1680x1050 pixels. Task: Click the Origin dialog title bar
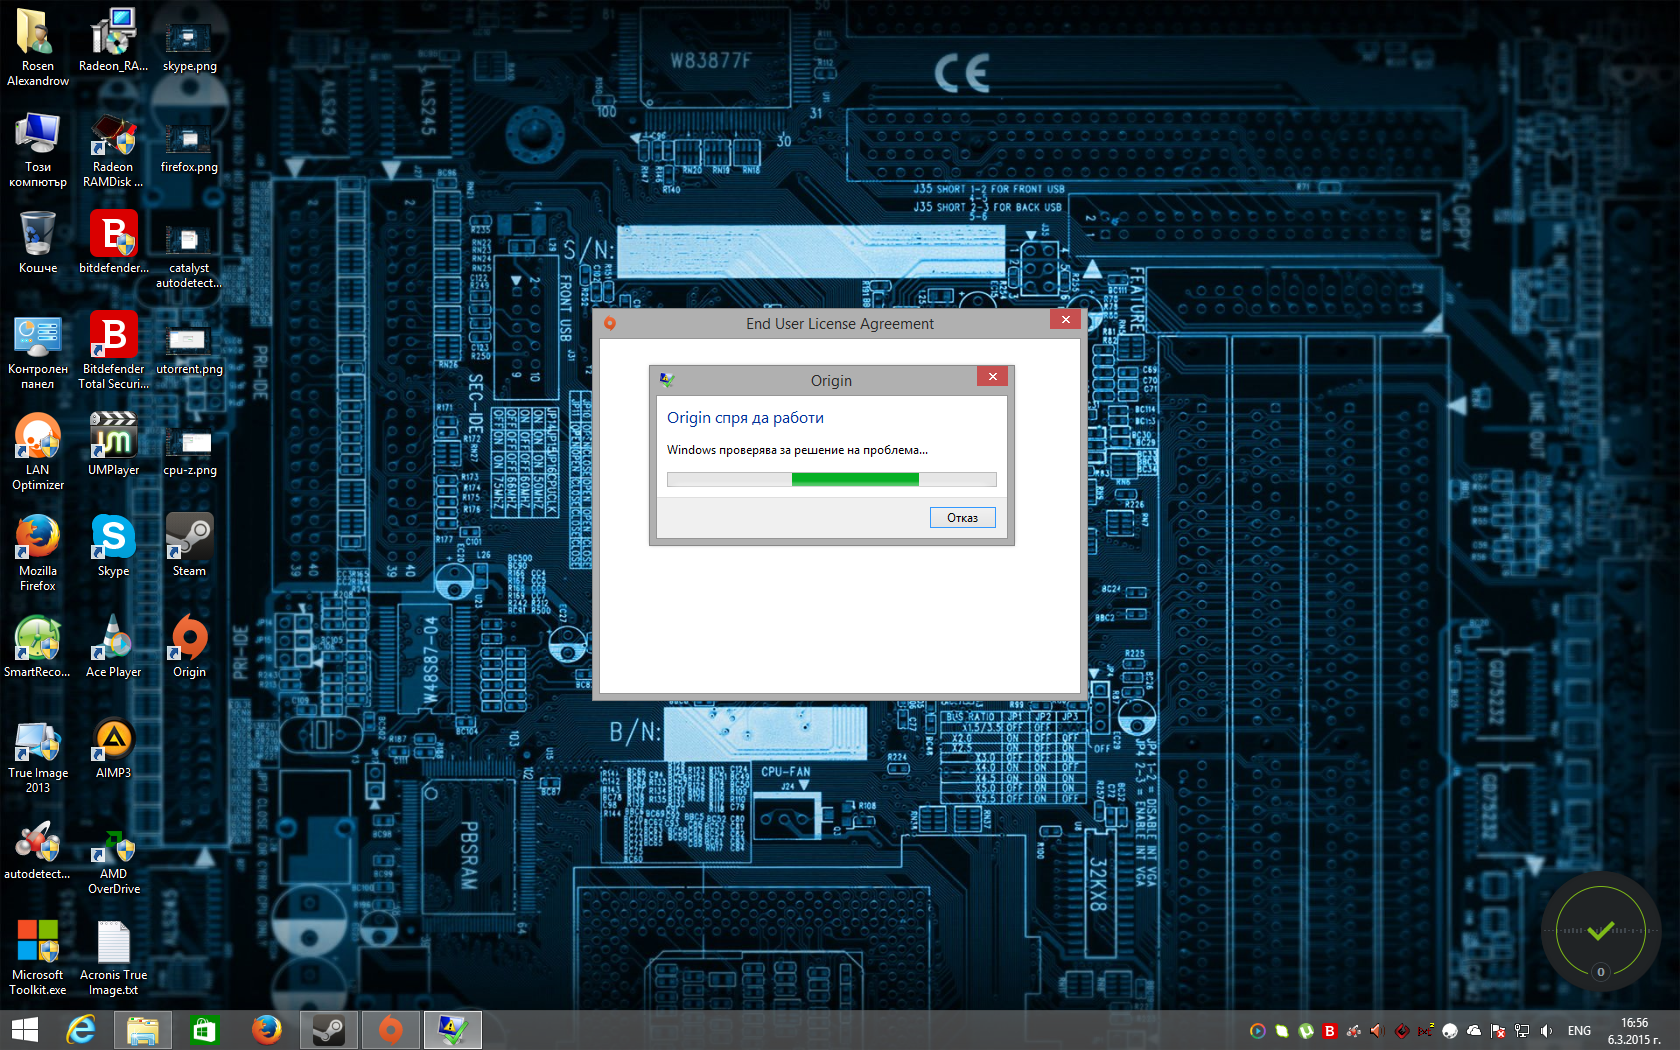[x=831, y=380]
